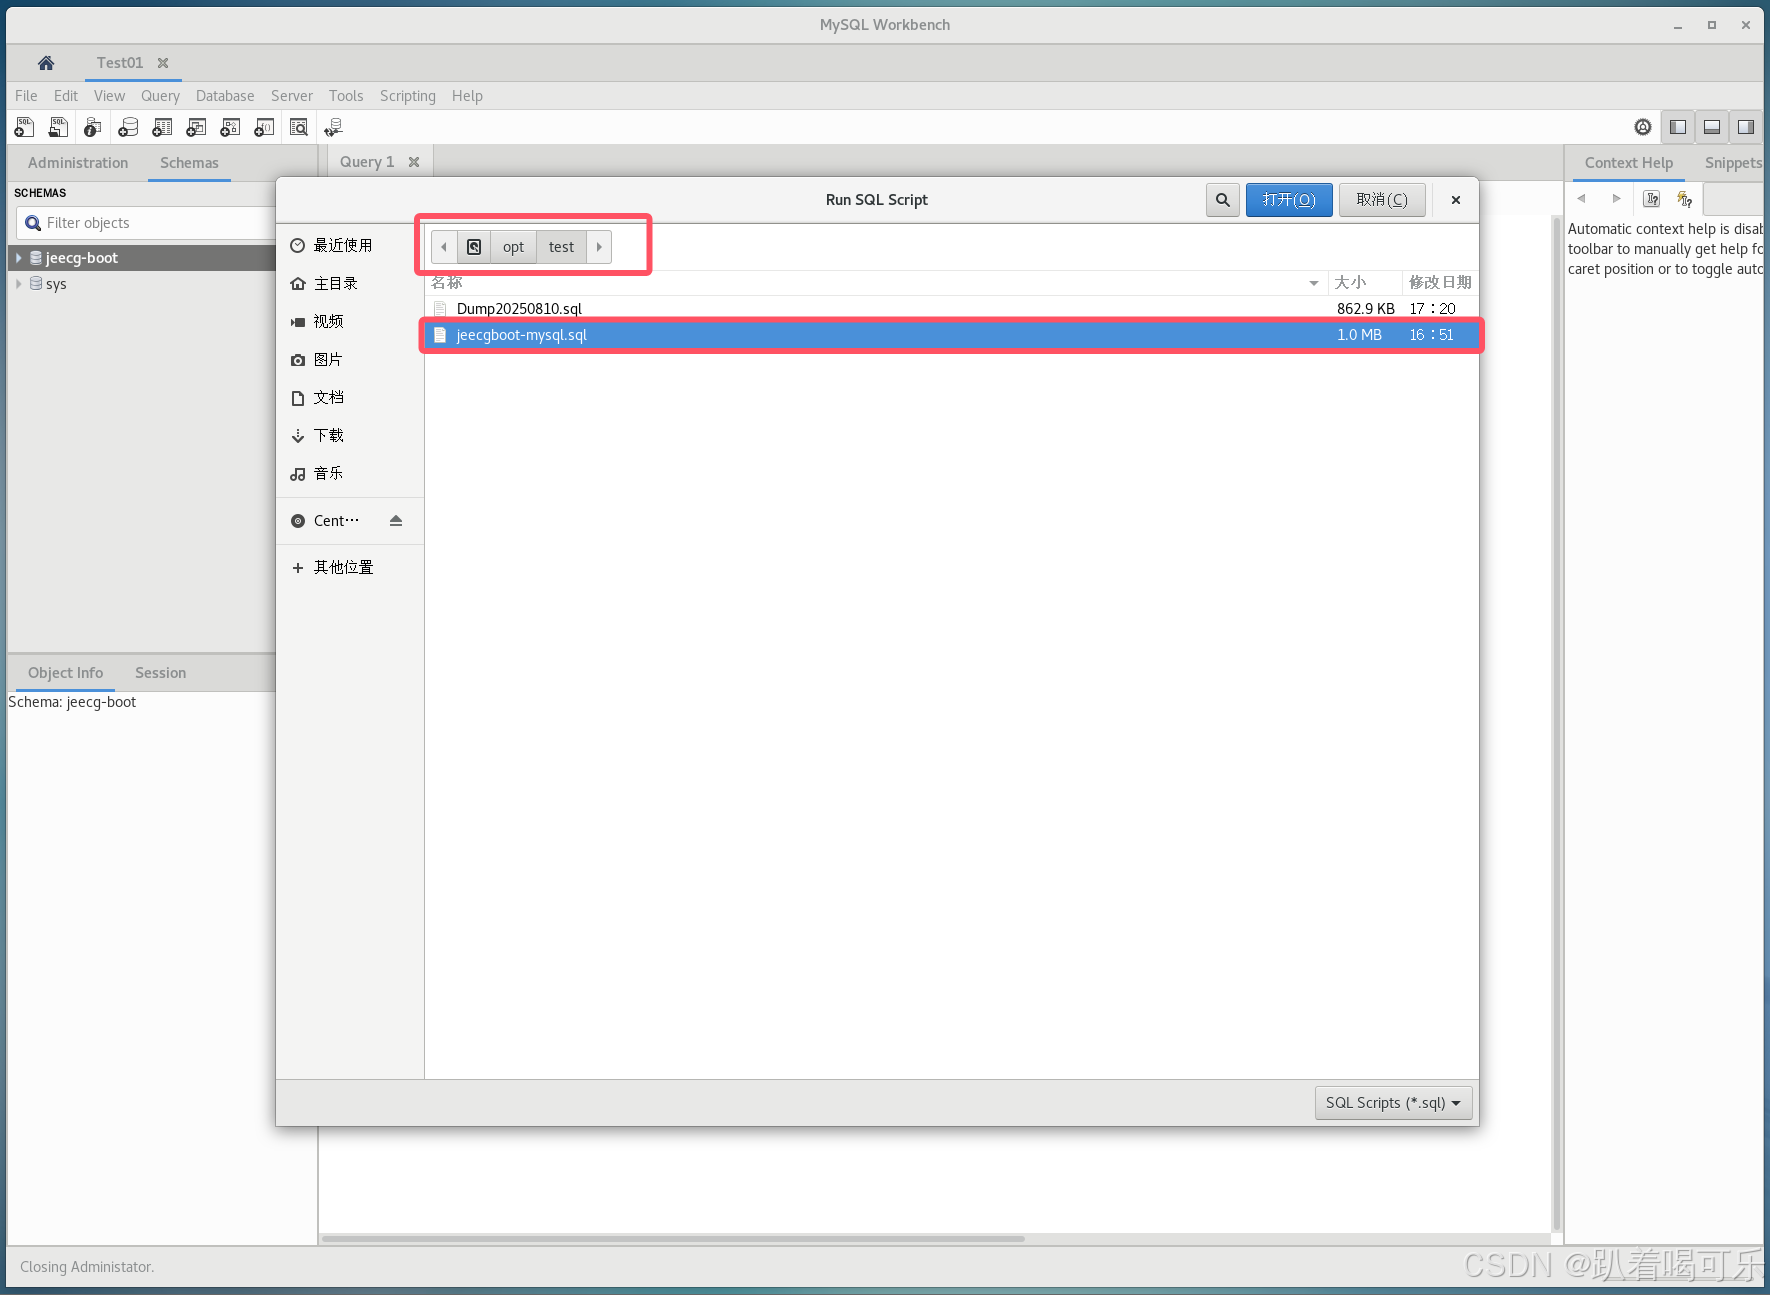Open the preferences gear icon in toolbar
This screenshot has height=1295, width=1770.
(x=1643, y=127)
